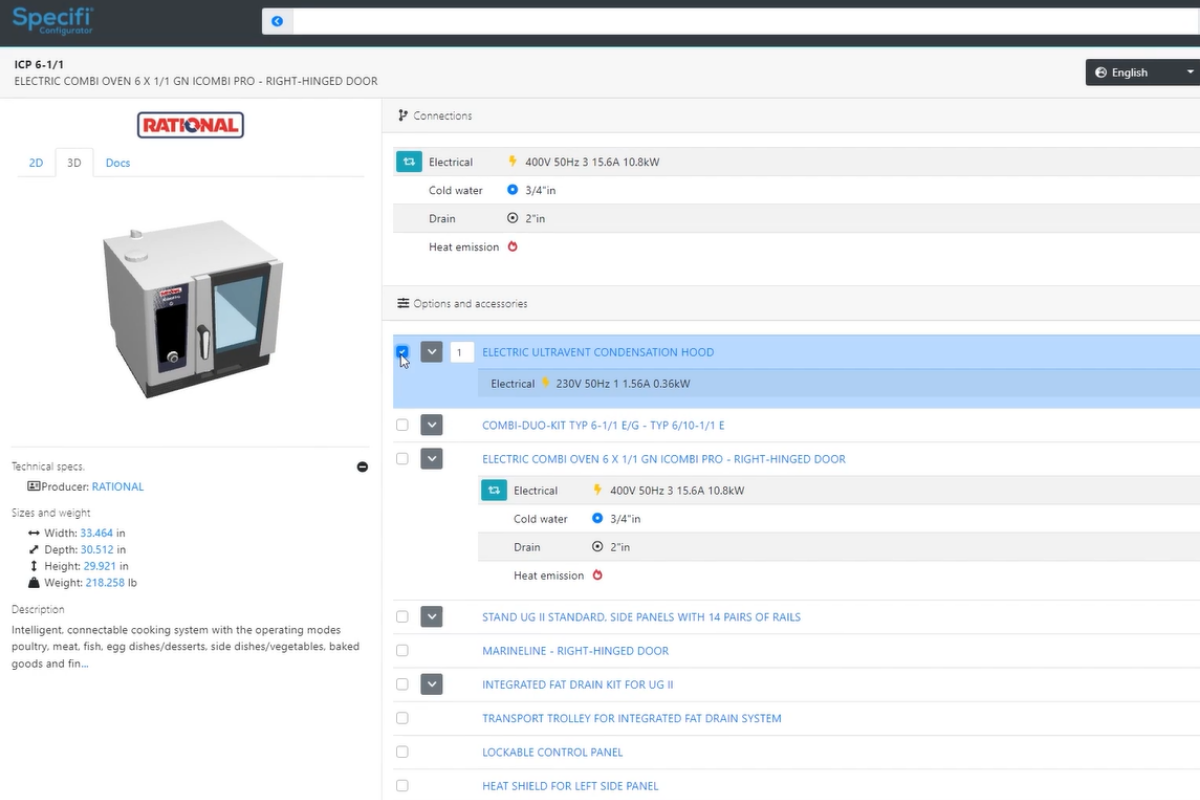Click the top Drain circle icon
The height and width of the screenshot is (800, 1200).
[512, 218]
